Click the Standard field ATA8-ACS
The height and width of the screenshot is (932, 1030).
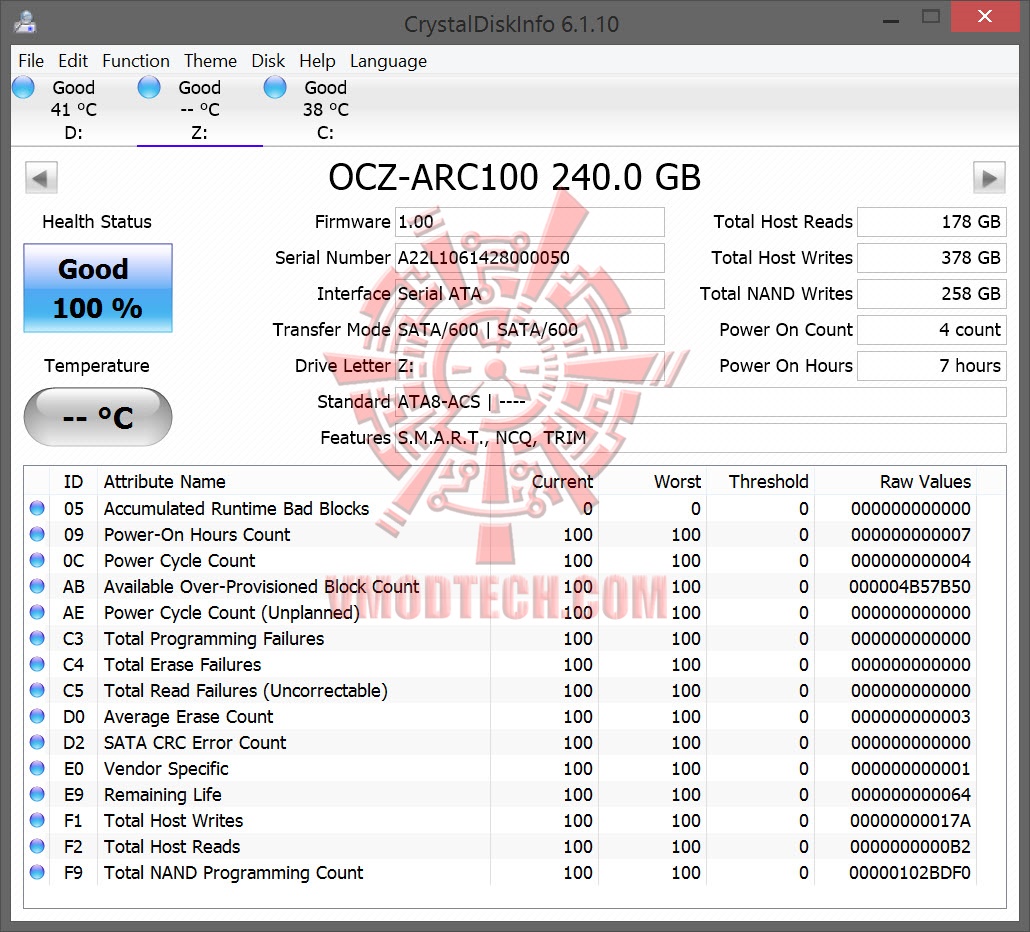point(700,401)
